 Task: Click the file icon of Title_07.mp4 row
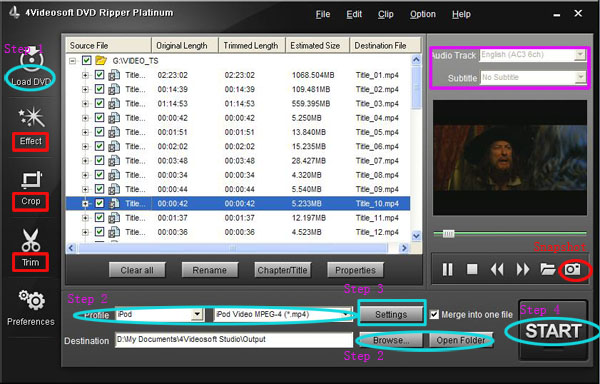(114, 161)
